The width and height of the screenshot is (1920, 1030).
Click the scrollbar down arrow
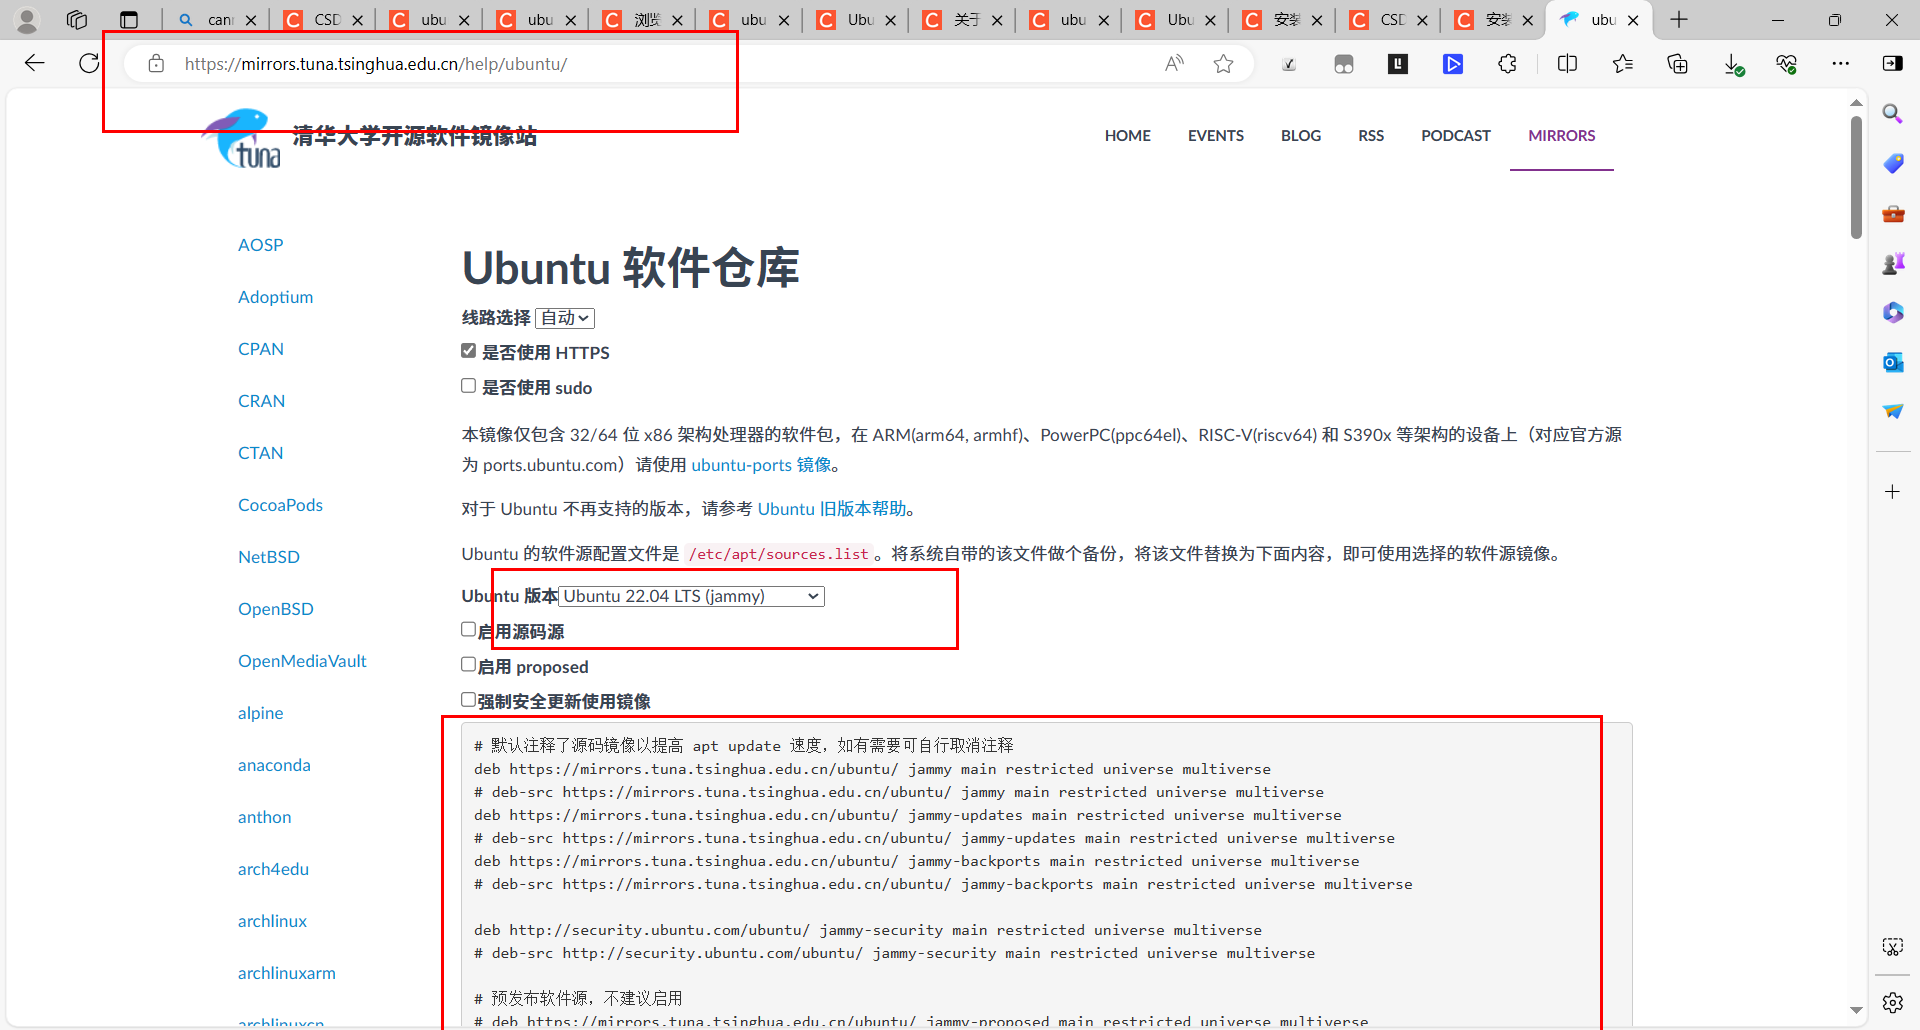tap(1856, 1011)
